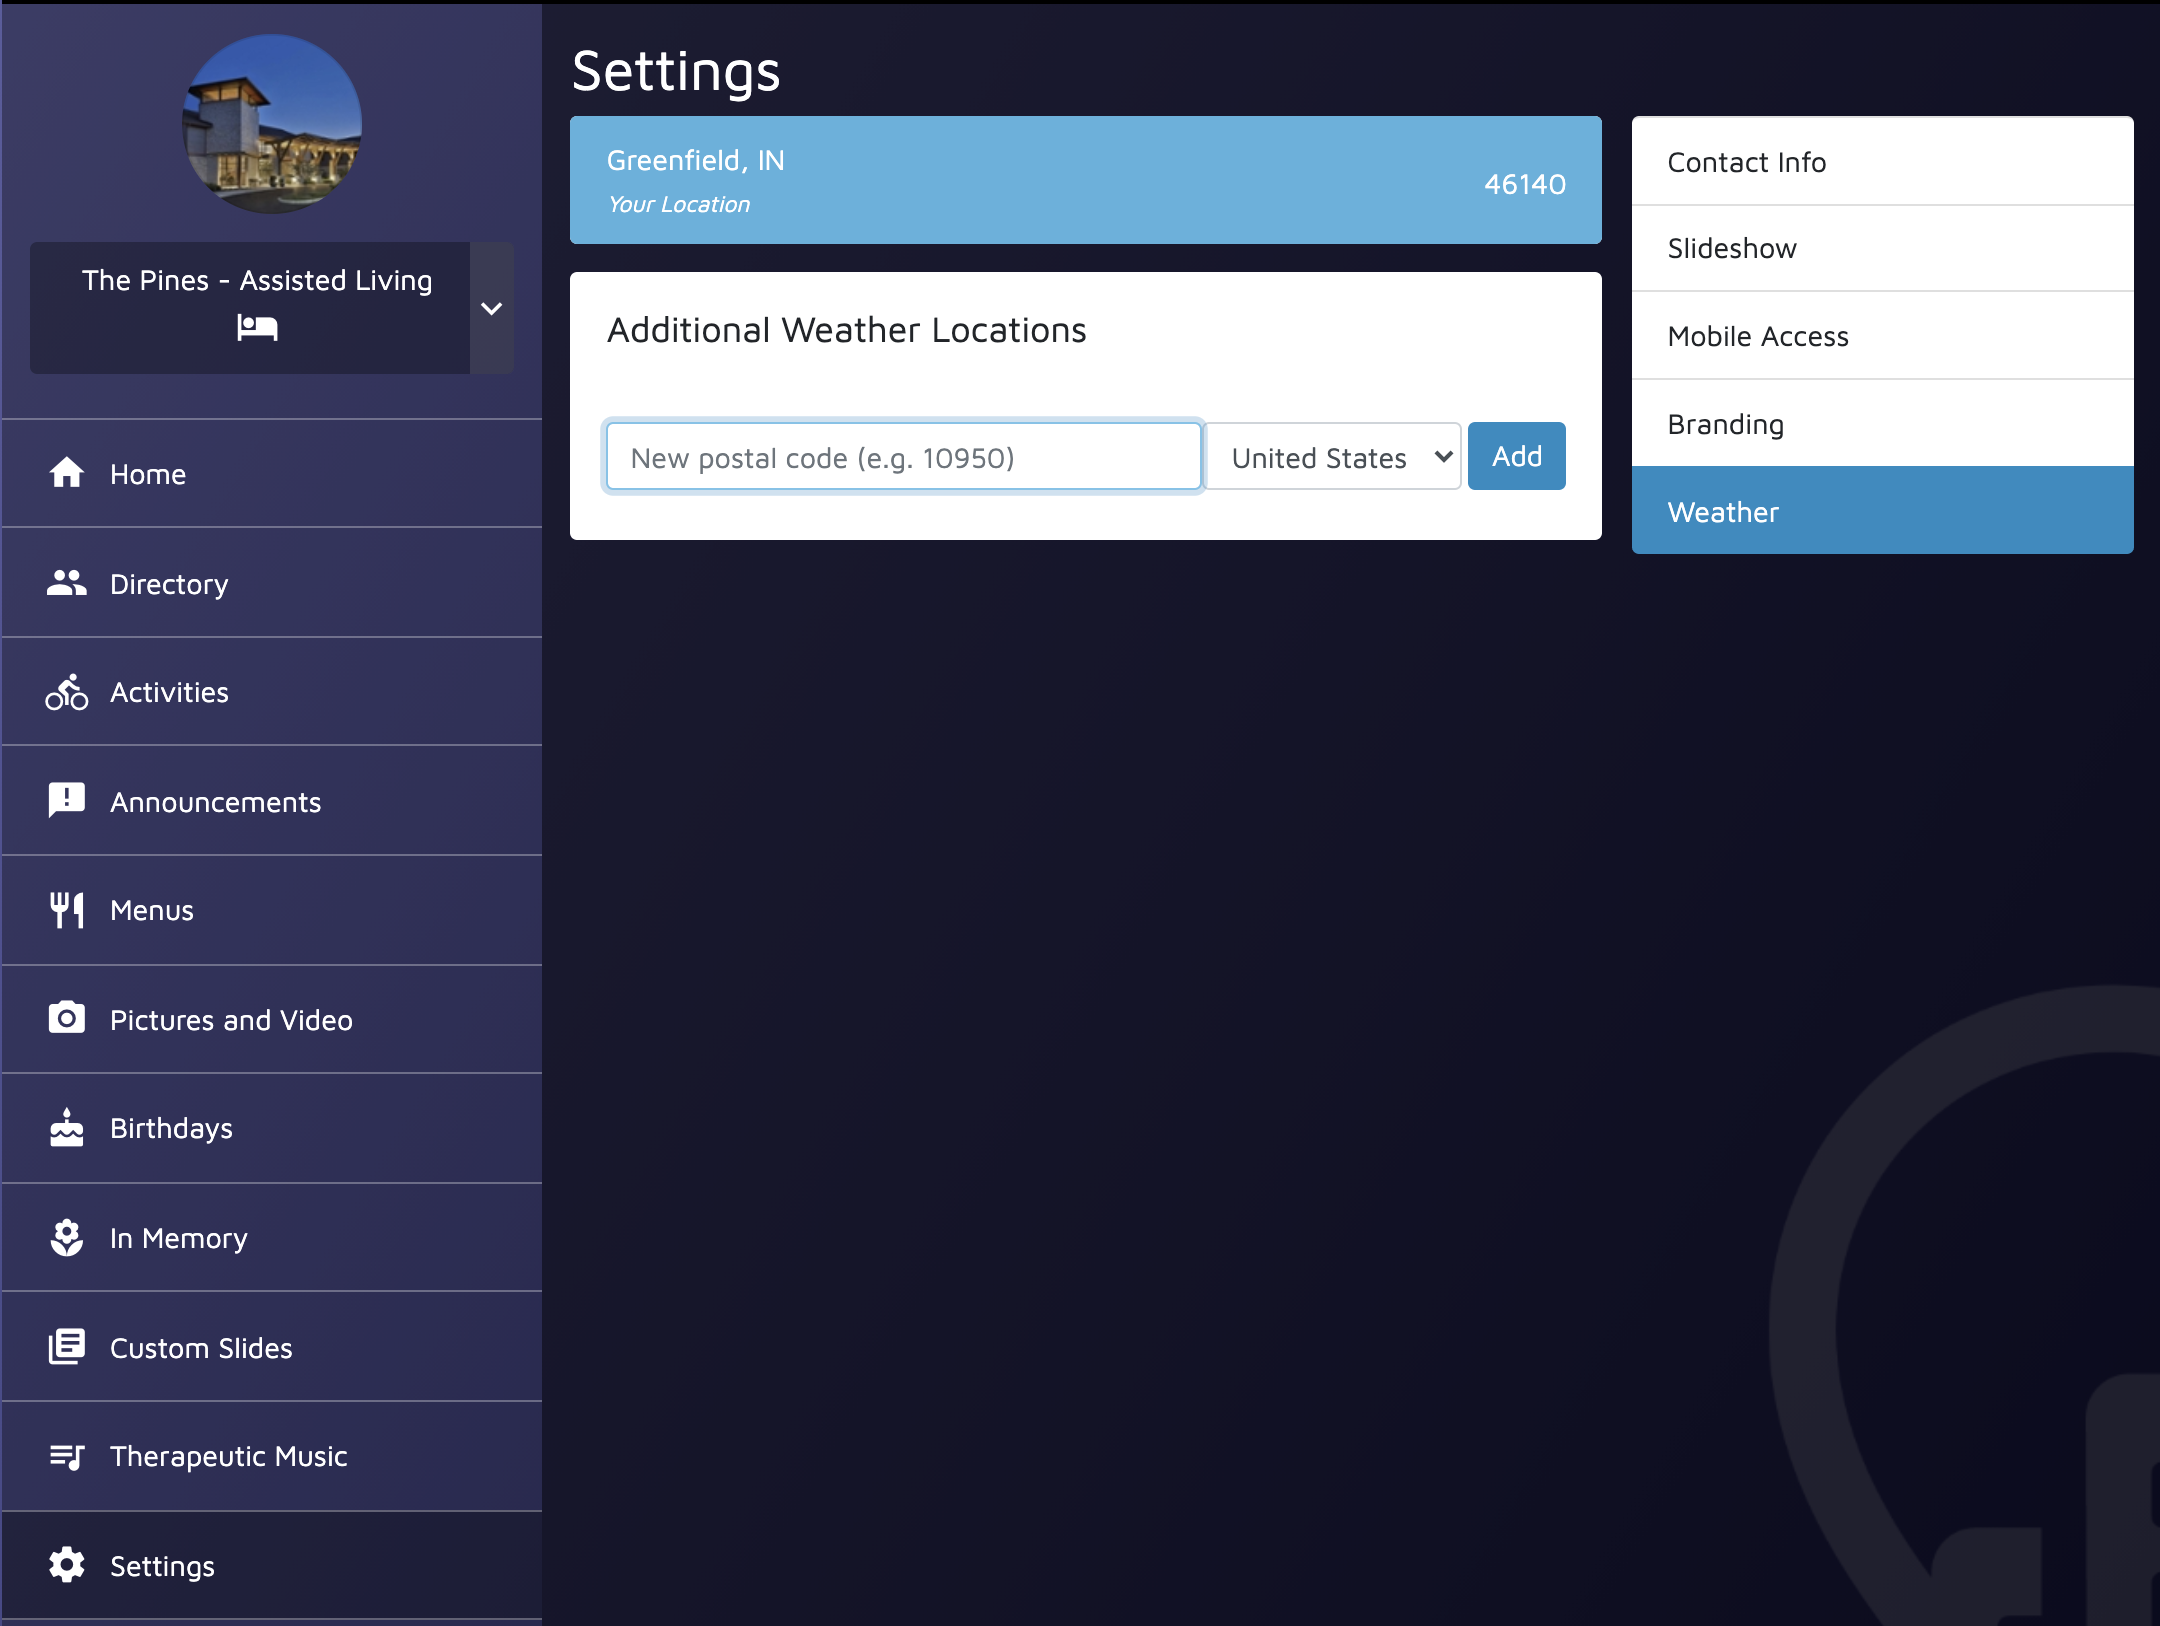
Task: Click the New postal code input field
Action: (903, 456)
